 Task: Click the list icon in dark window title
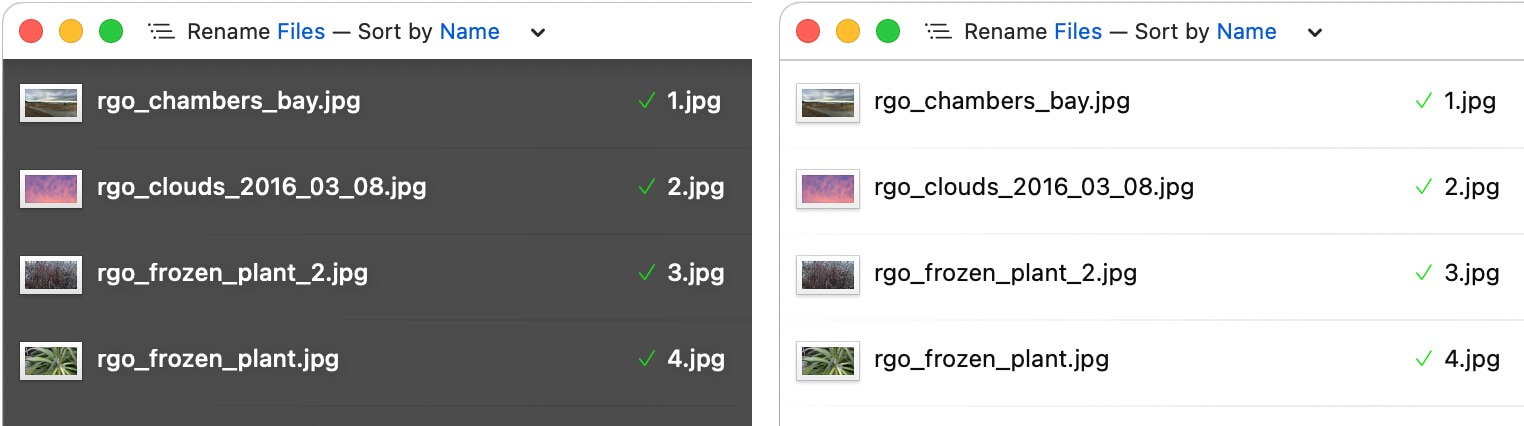tap(160, 32)
